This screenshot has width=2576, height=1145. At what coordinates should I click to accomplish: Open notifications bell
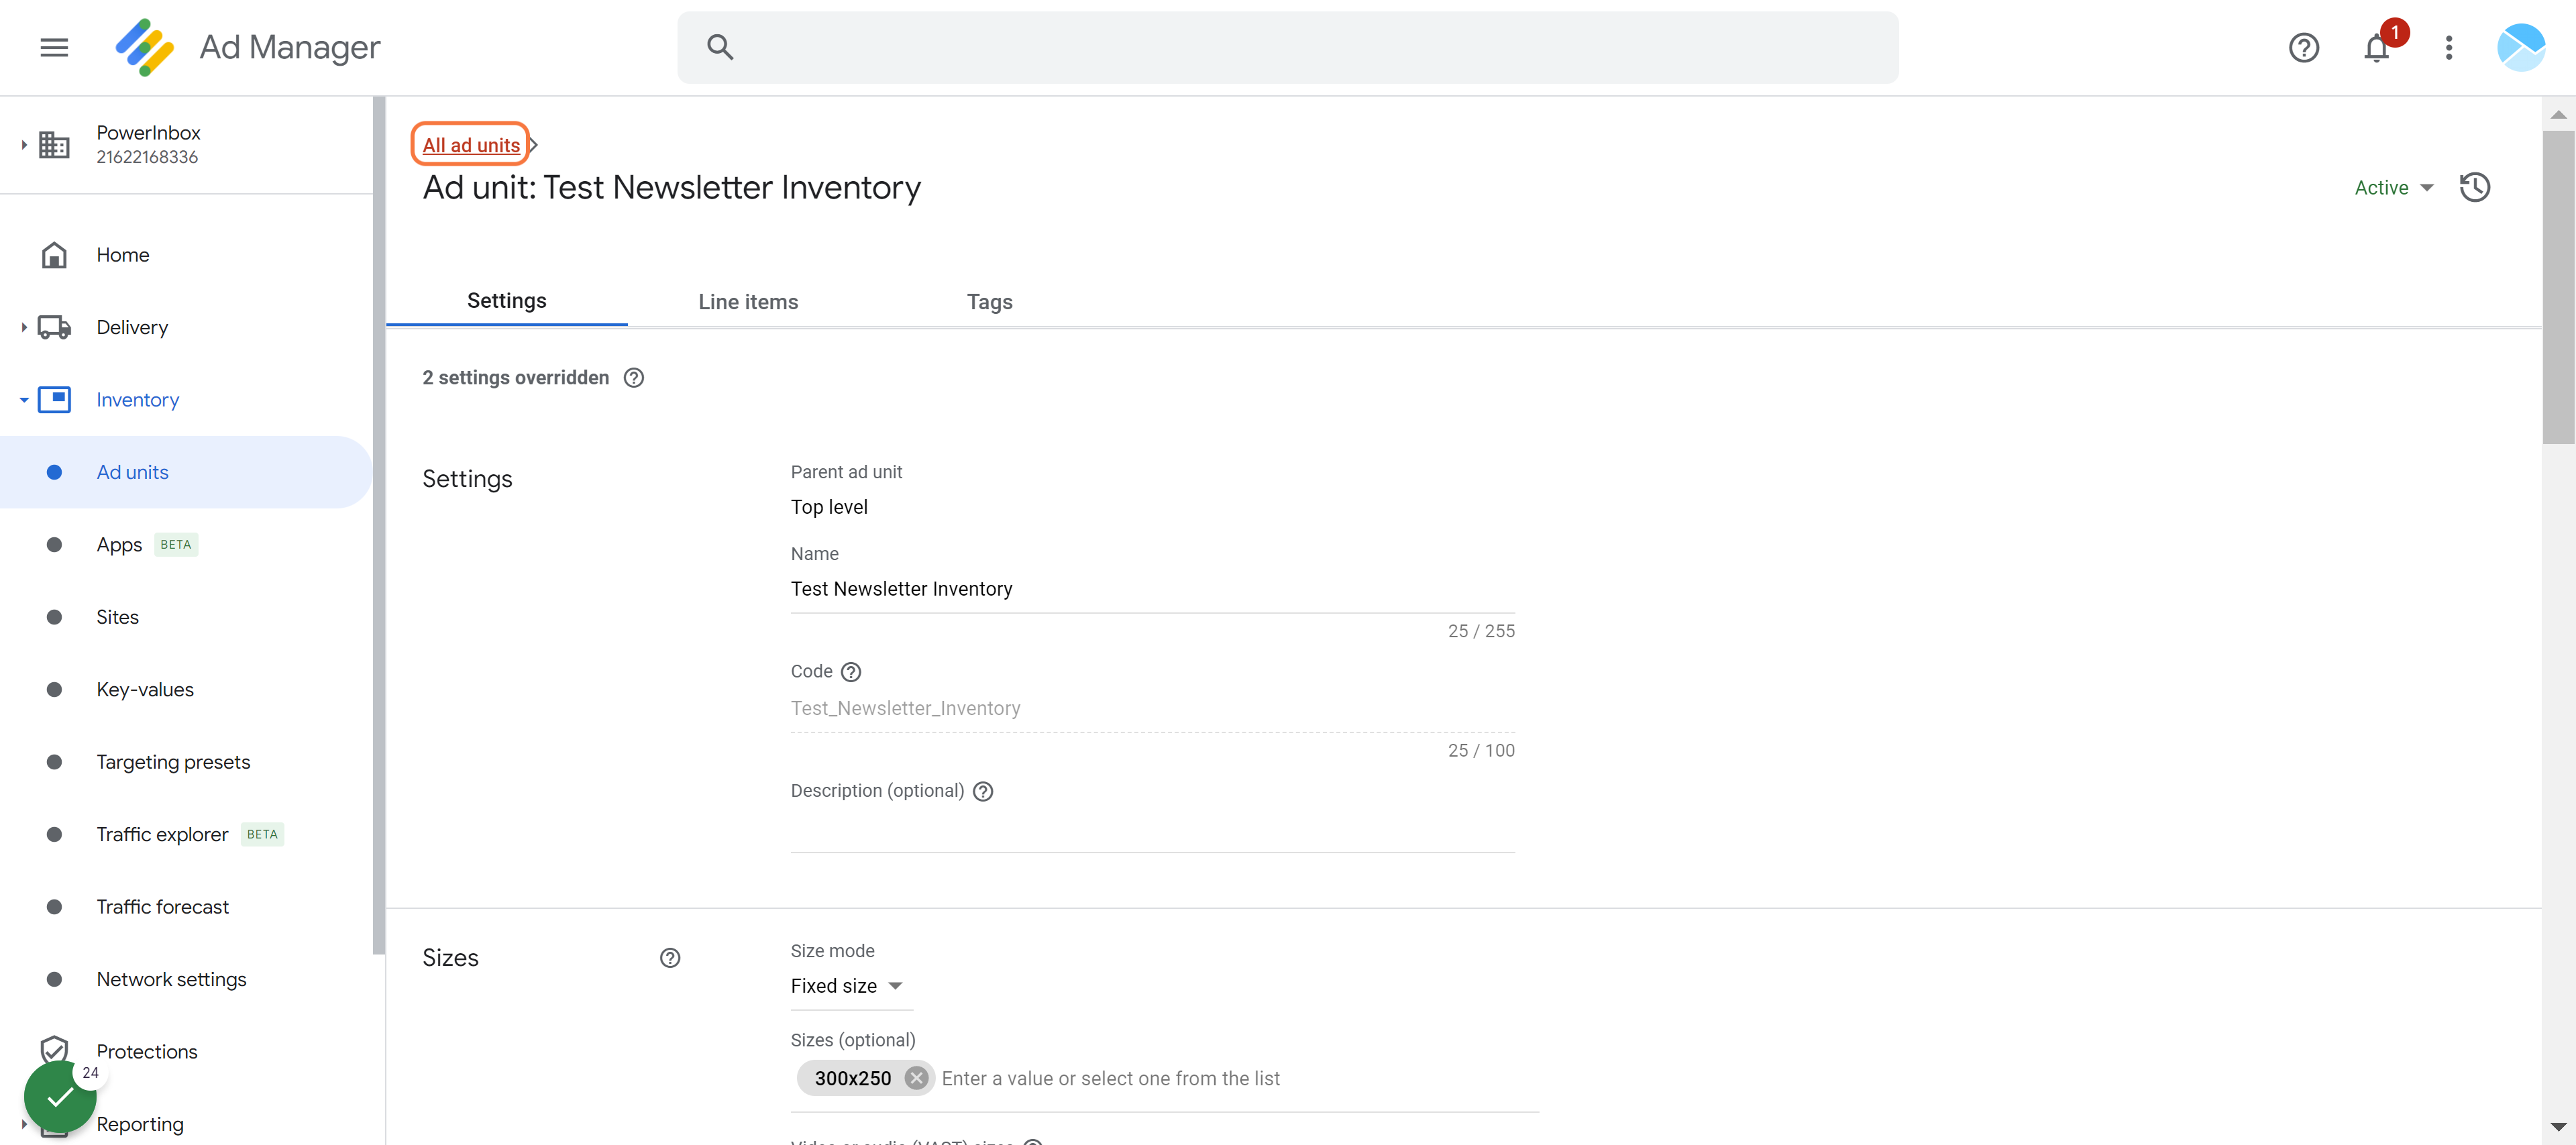[2376, 47]
